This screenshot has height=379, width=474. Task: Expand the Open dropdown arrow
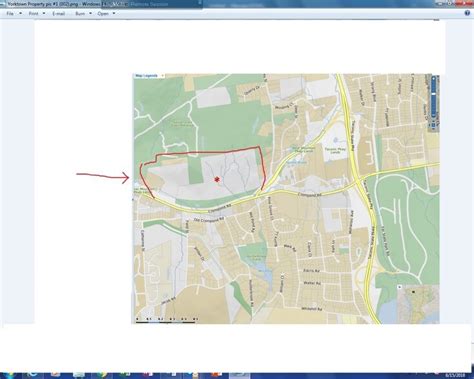(114, 14)
